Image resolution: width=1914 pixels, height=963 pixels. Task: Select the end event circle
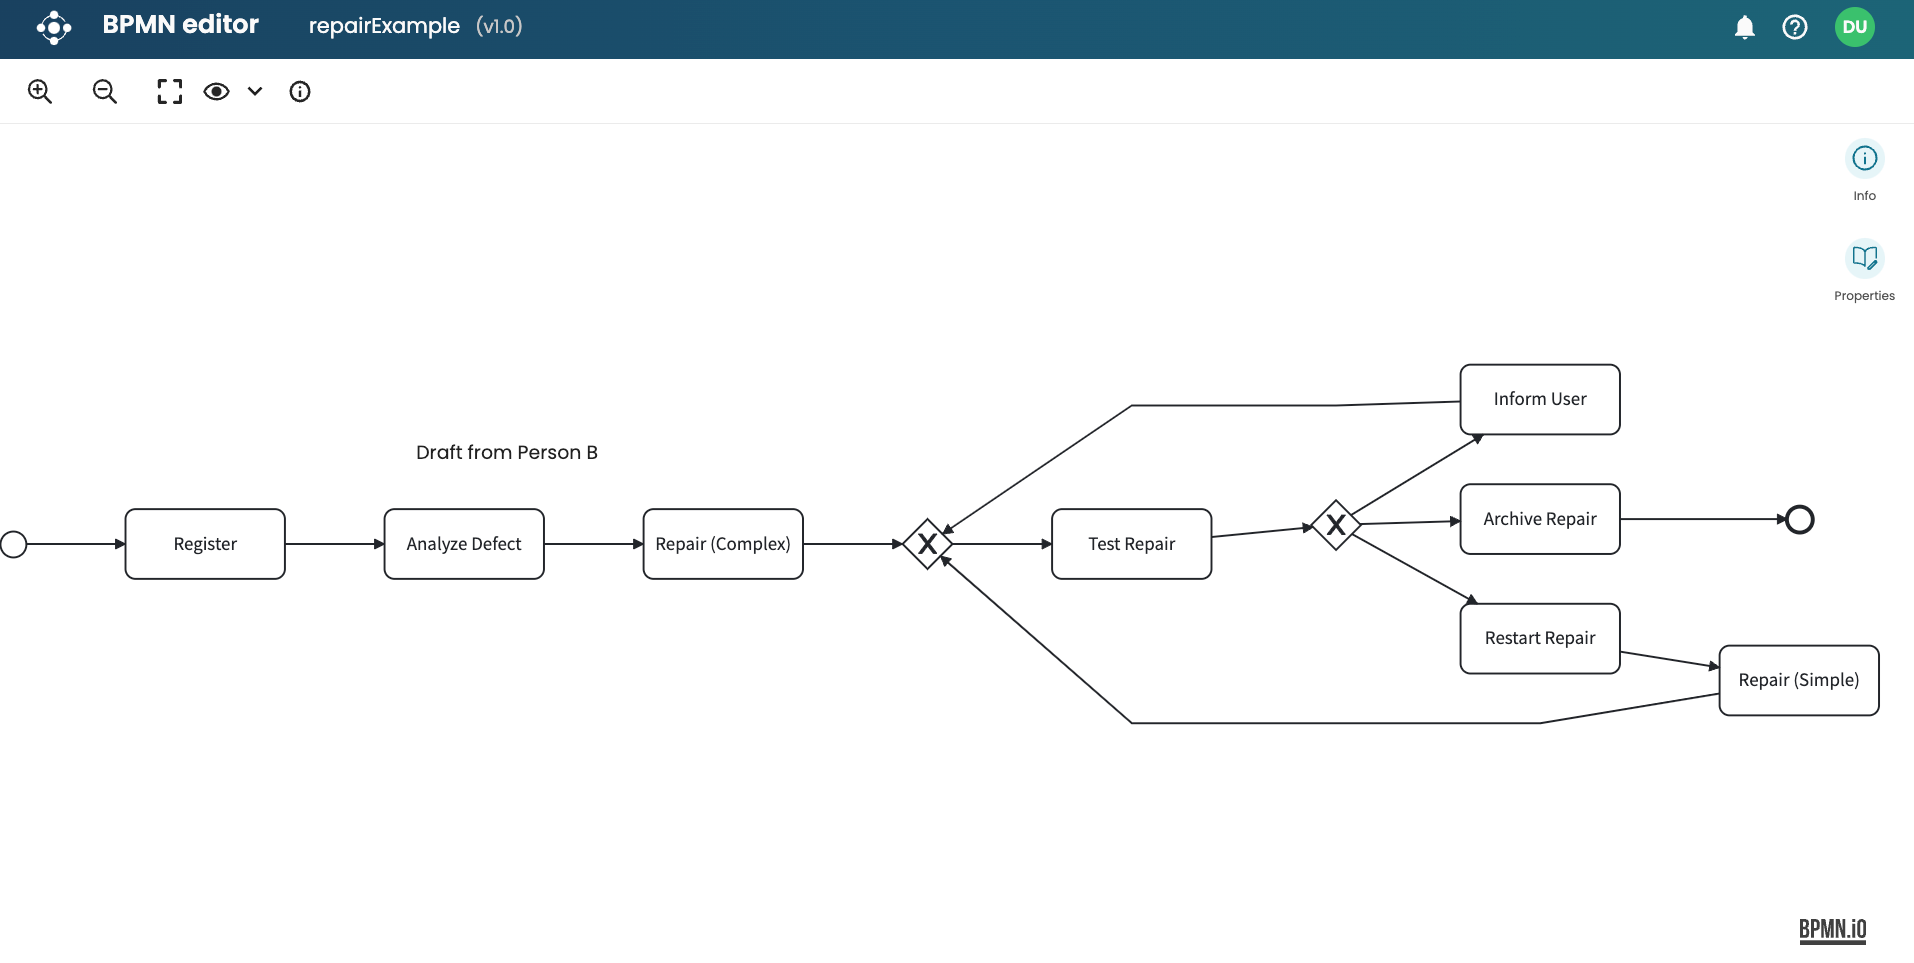(x=1800, y=520)
